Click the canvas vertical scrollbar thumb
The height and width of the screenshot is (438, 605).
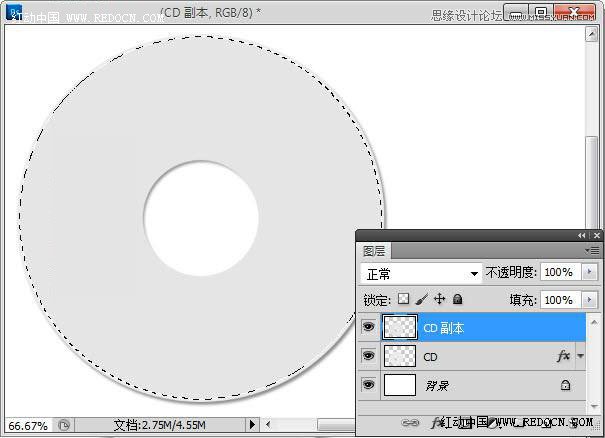click(591, 181)
